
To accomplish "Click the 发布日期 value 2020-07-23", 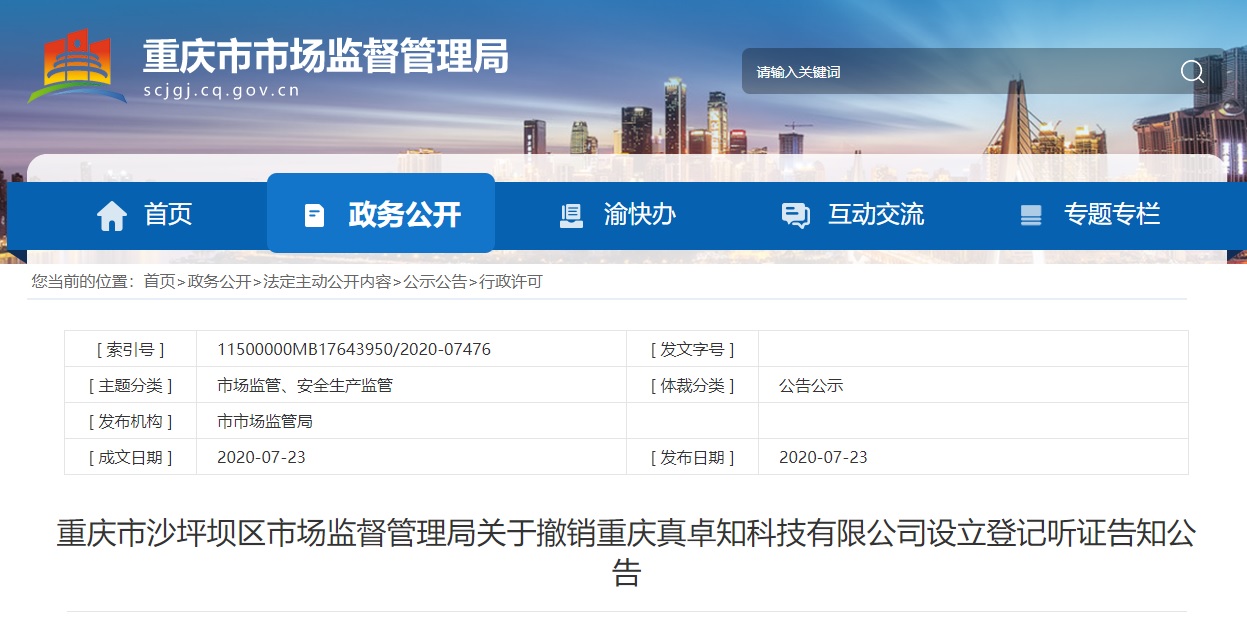I will [x=823, y=457].
